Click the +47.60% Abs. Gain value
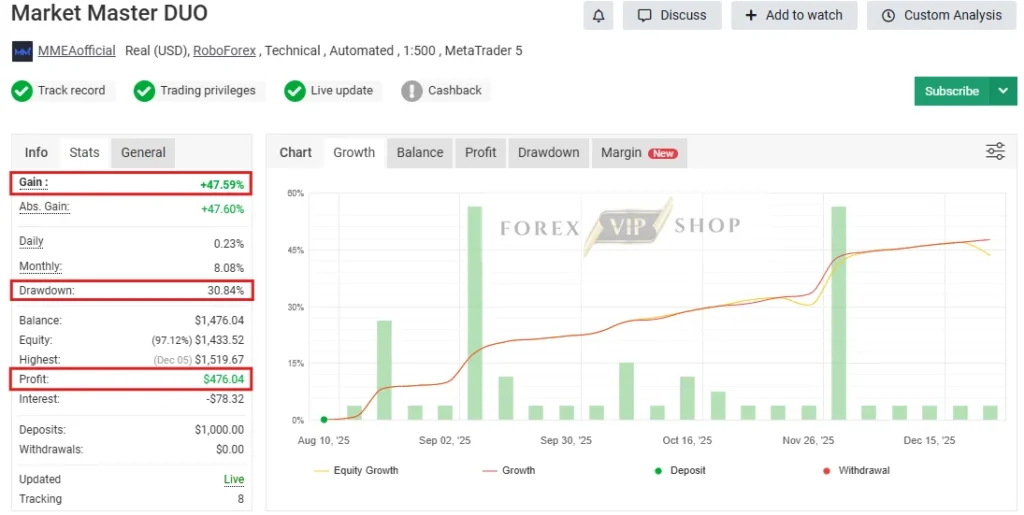The width and height of the screenshot is (1024, 515). (222, 209)
